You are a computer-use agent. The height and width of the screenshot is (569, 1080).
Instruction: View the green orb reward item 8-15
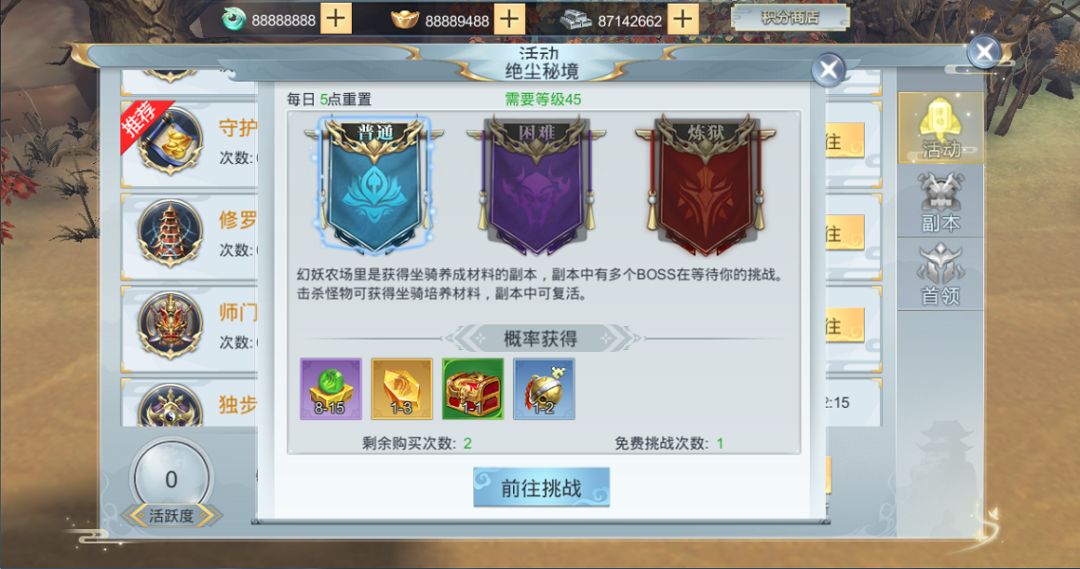click(x=331, y=389)
